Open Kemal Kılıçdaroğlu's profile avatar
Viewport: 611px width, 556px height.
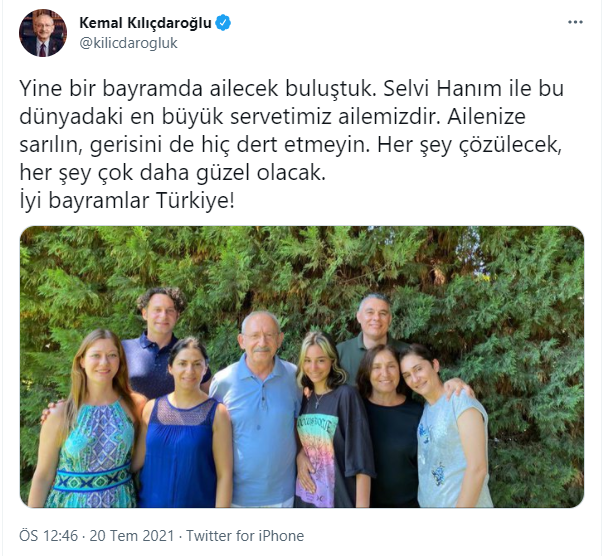point(43,33)
